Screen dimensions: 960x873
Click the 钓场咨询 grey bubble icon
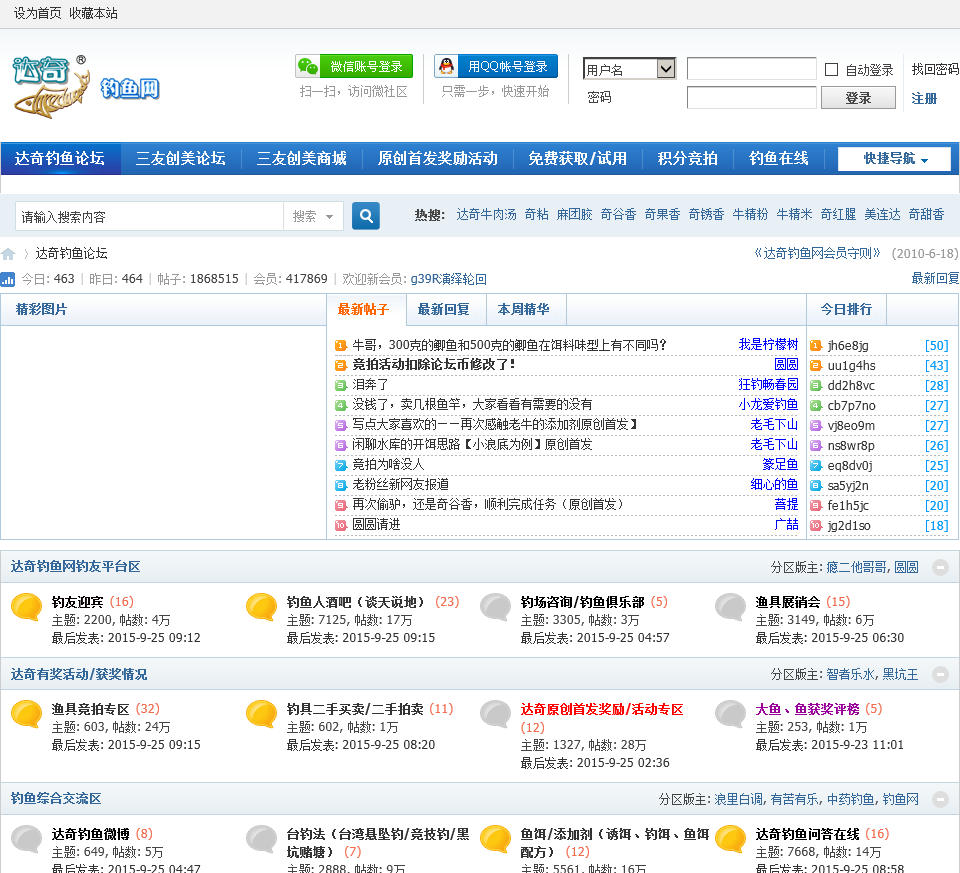(x=496, y=607)
